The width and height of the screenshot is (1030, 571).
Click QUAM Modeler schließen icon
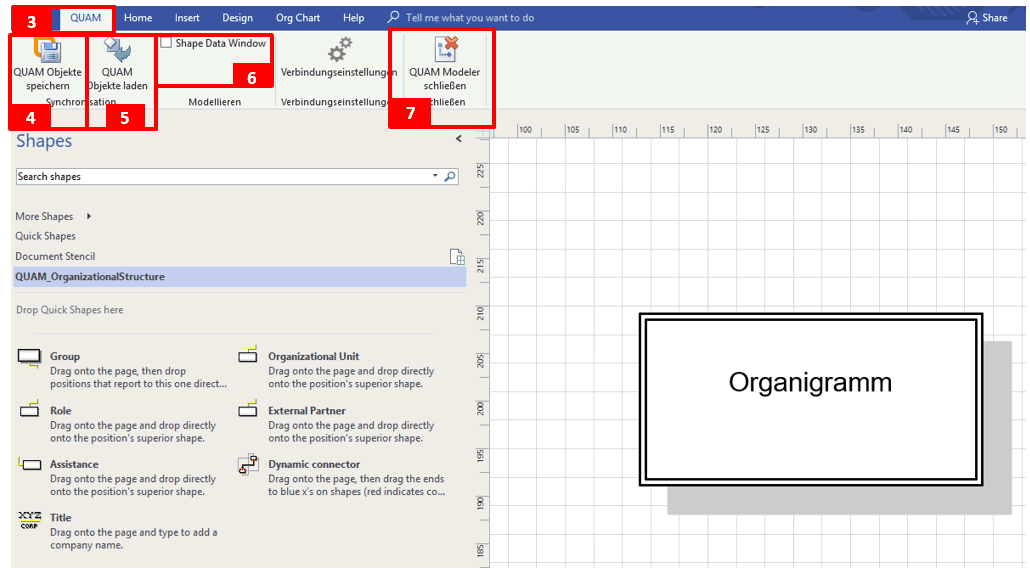[x=444, y=49]
